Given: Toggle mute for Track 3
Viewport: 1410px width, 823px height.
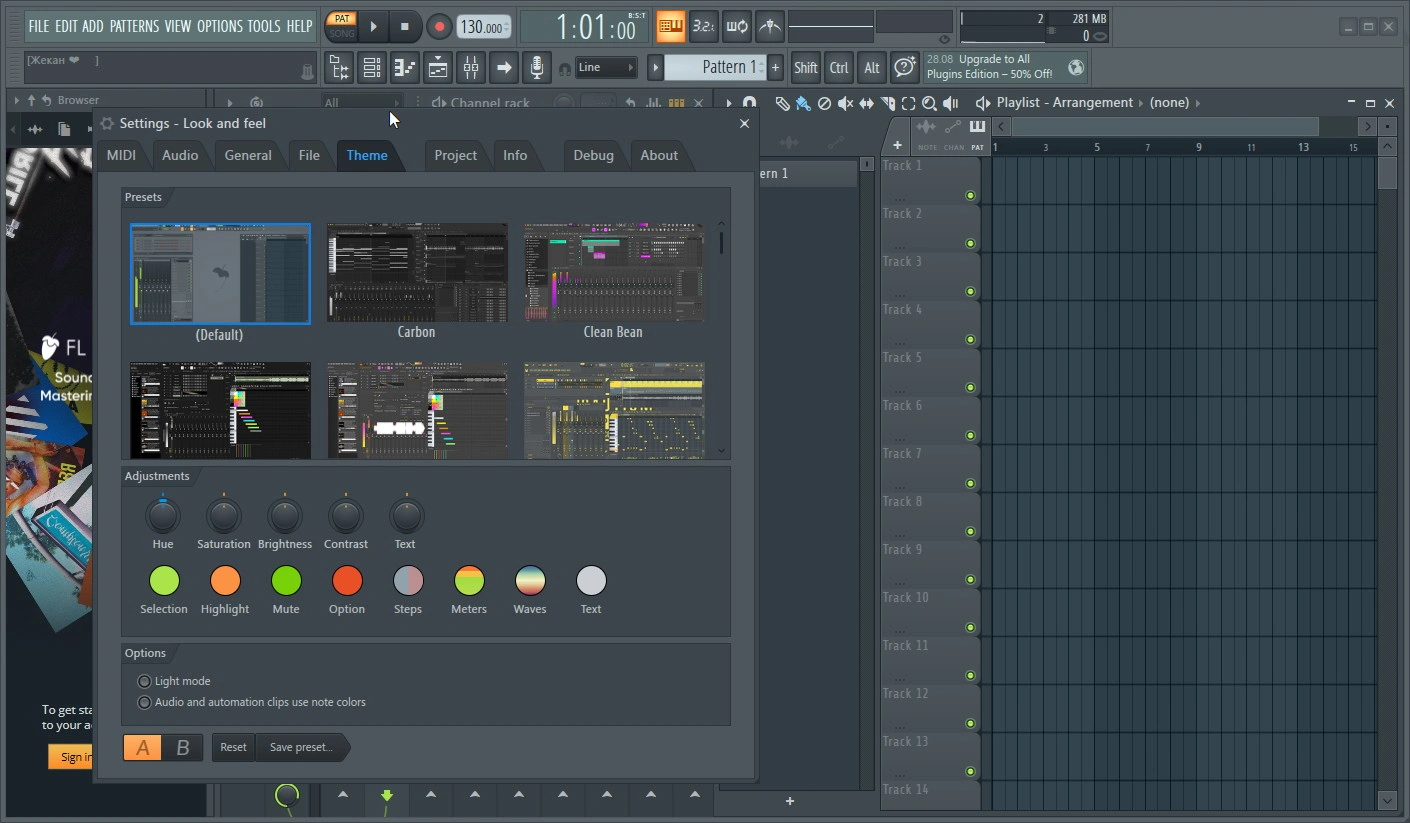Looking at the screenshot, I should click(970, 291).
